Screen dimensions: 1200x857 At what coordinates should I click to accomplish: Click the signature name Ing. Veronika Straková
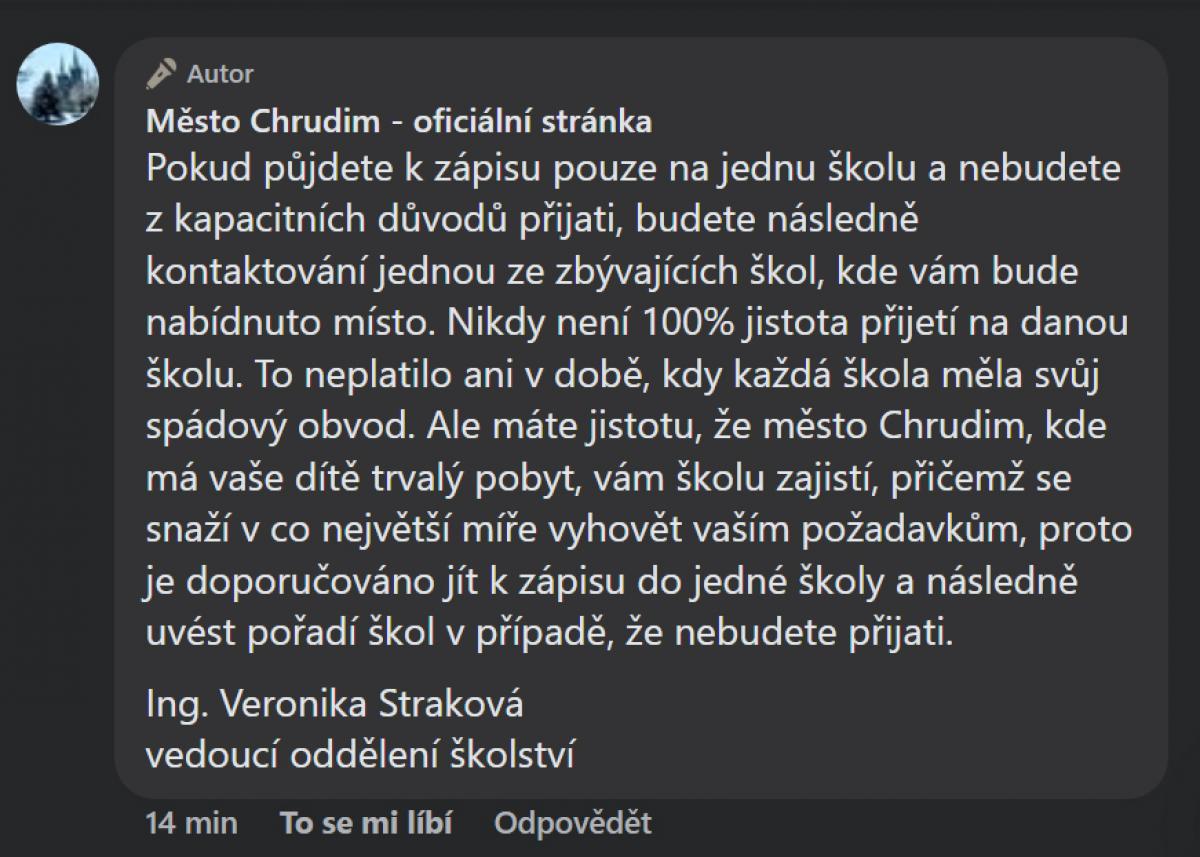point(334,704)
